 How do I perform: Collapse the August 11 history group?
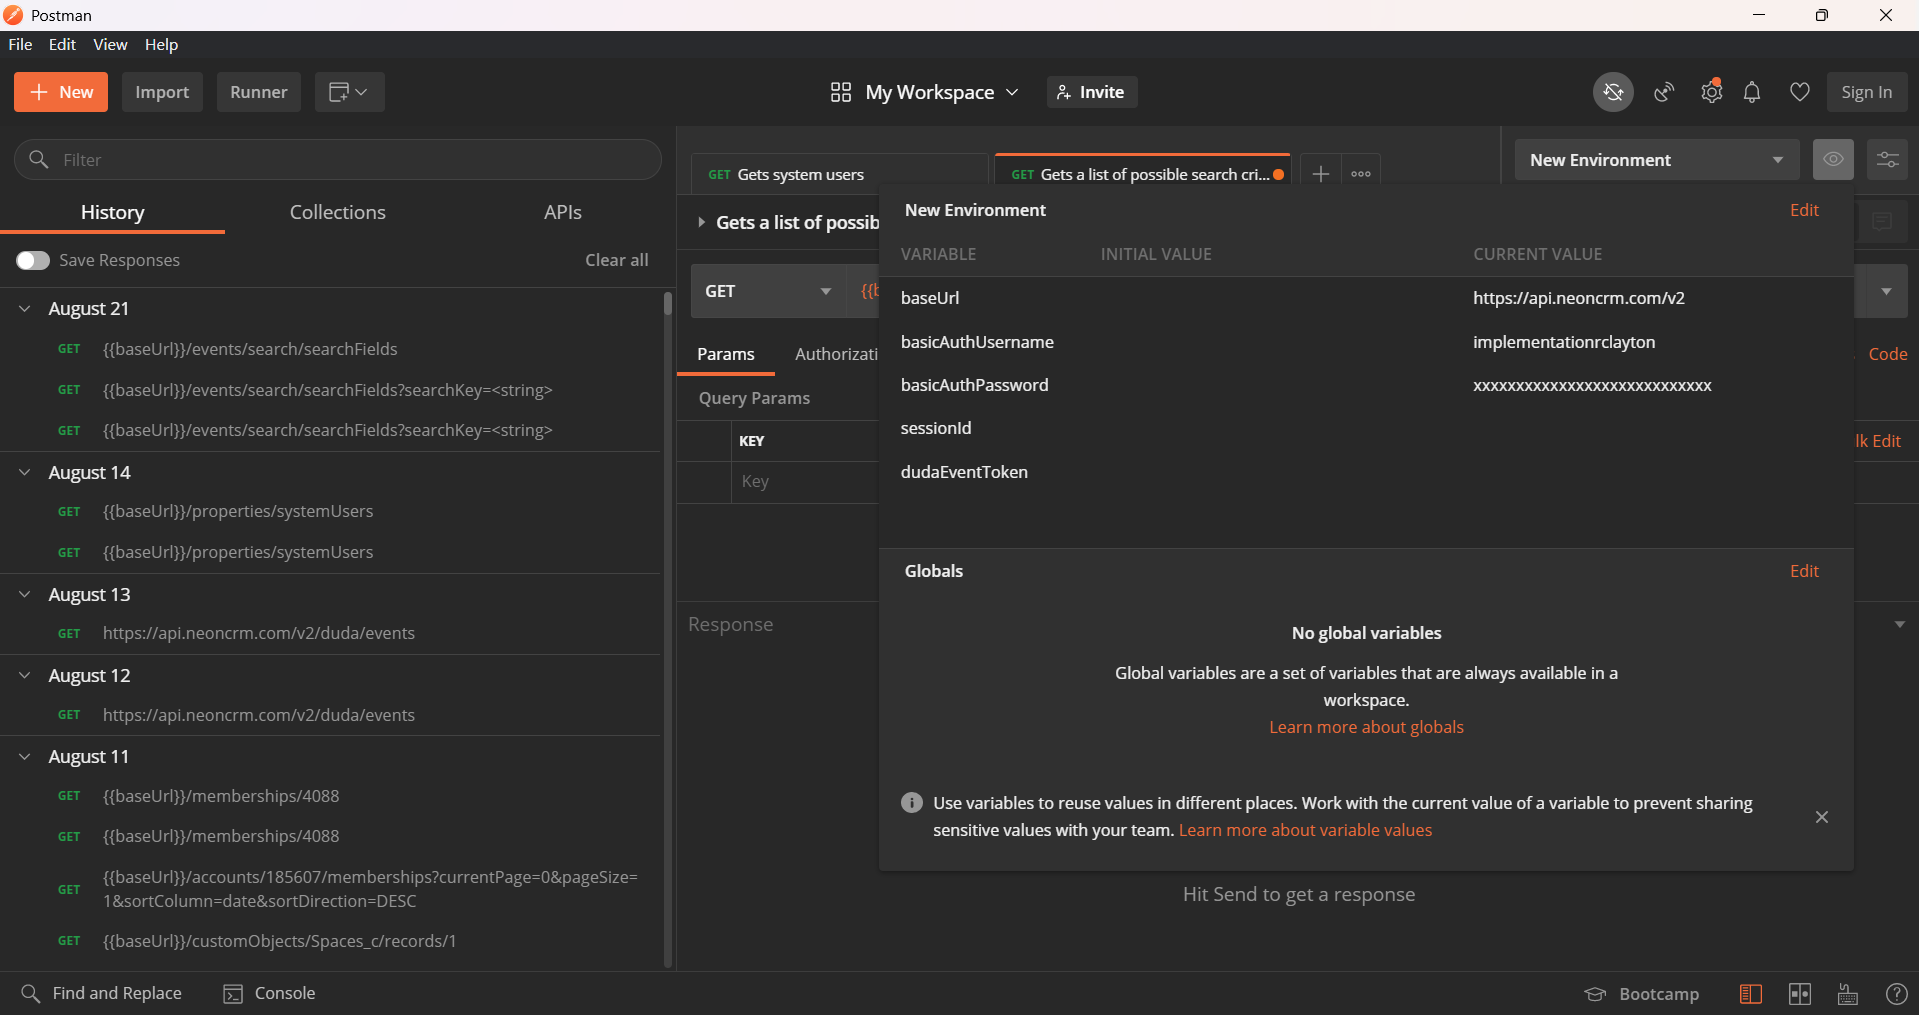tap(25, 757)
